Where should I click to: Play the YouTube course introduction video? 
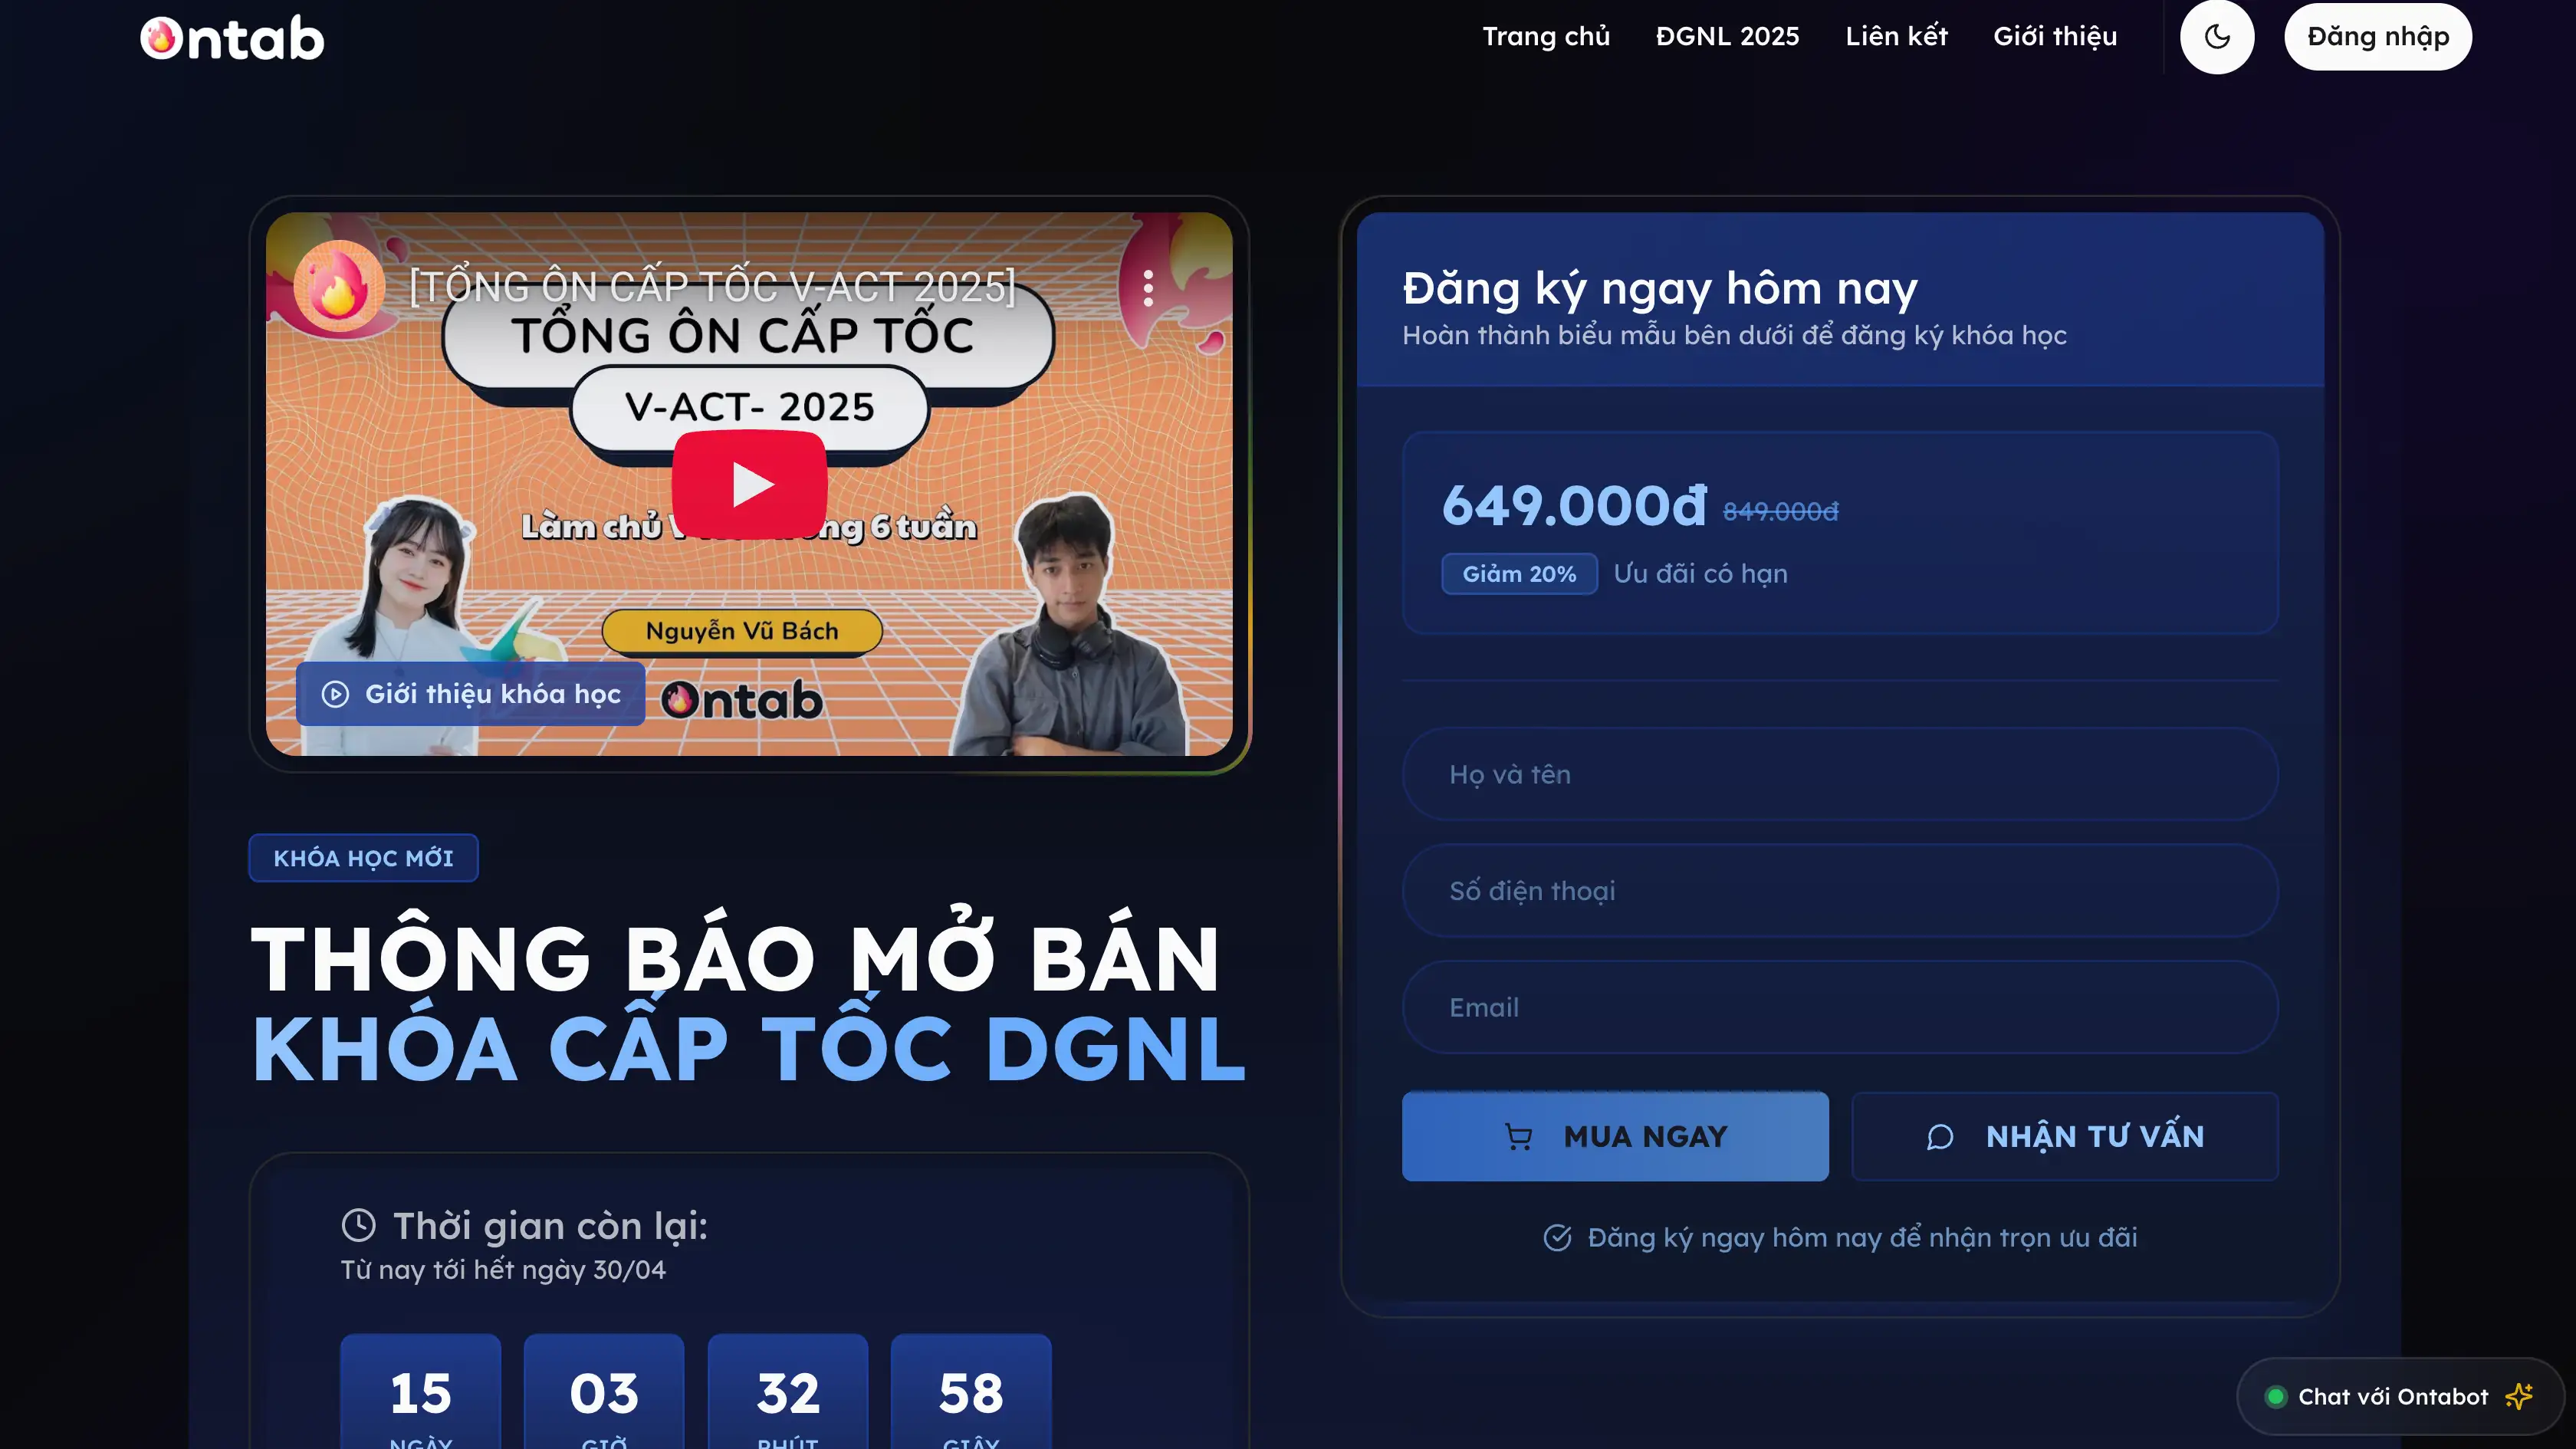[x=749, y=483]
